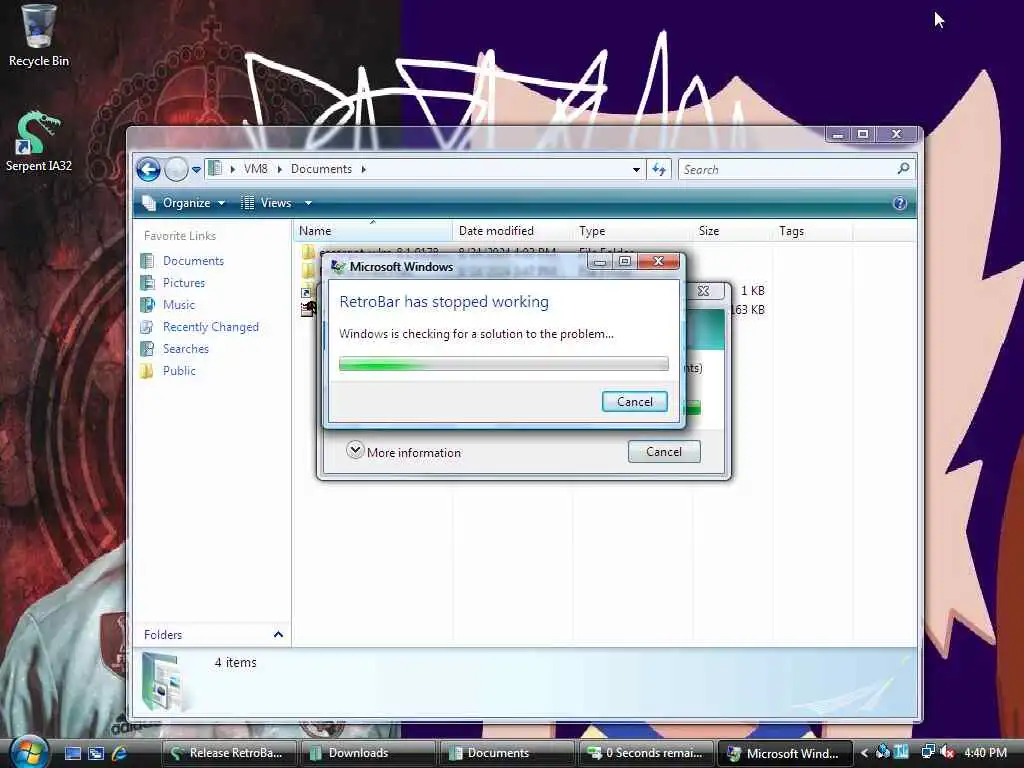Sort by Size column header
Viewport: 1024px width, 768px height.
732,231
